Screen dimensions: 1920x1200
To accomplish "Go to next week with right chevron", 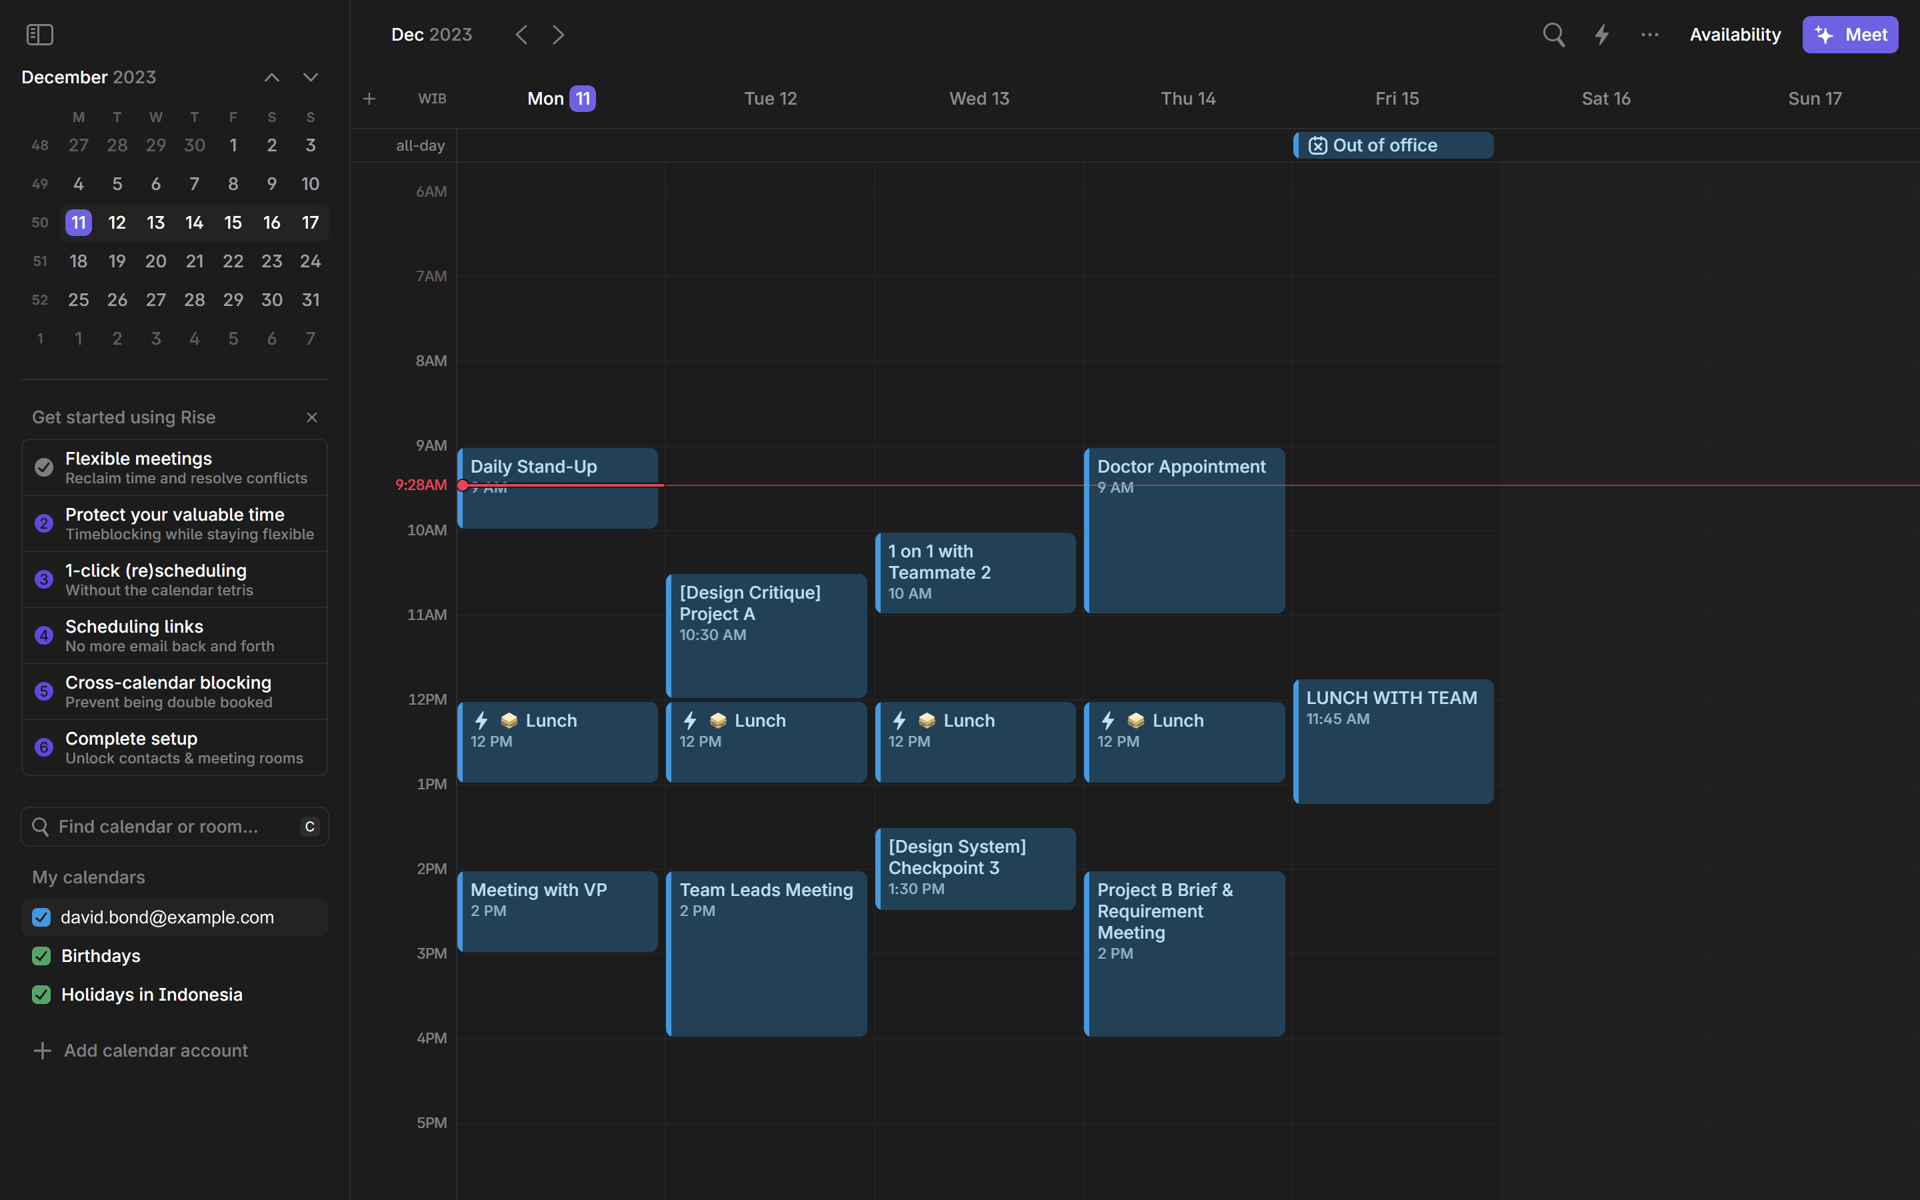I will click(x=559, y=35).
